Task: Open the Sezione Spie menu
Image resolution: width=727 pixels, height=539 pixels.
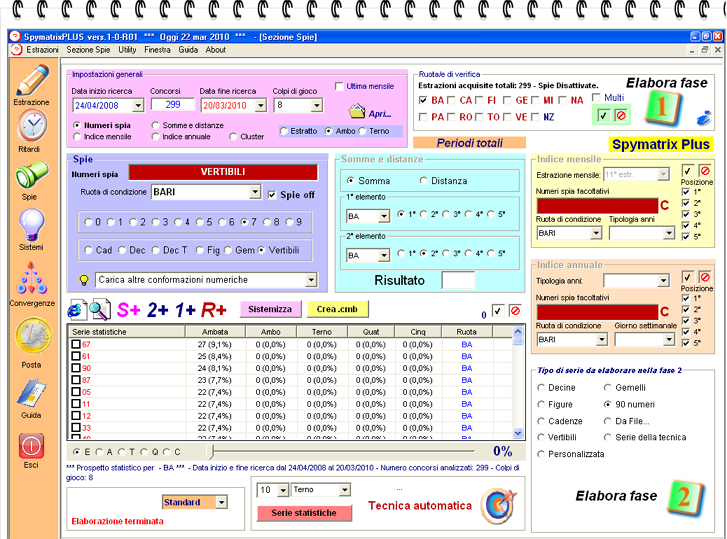Action: (x=88, y=50)
